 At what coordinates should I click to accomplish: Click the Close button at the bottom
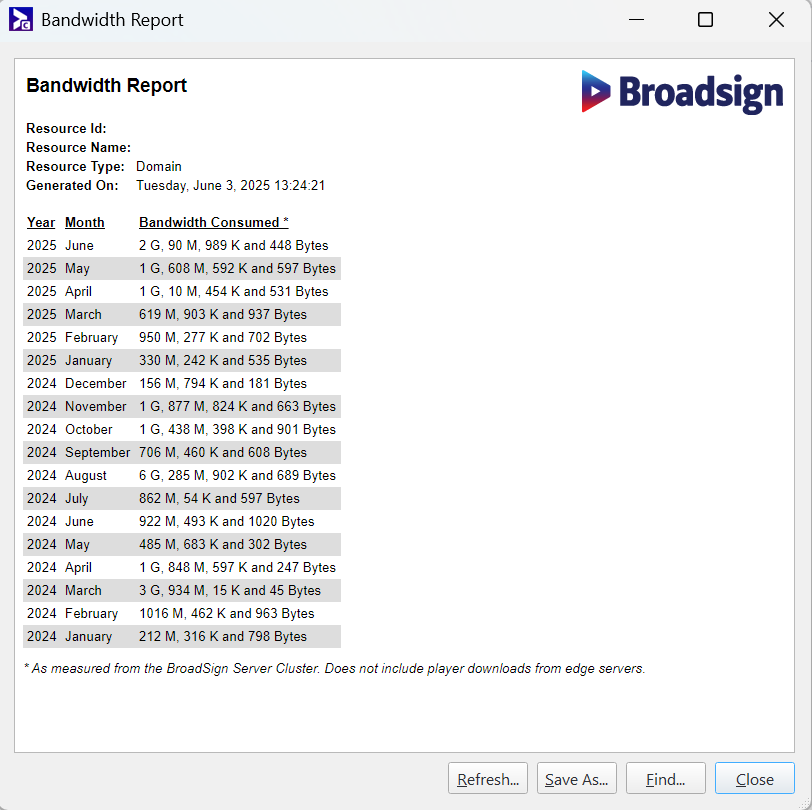754,779
